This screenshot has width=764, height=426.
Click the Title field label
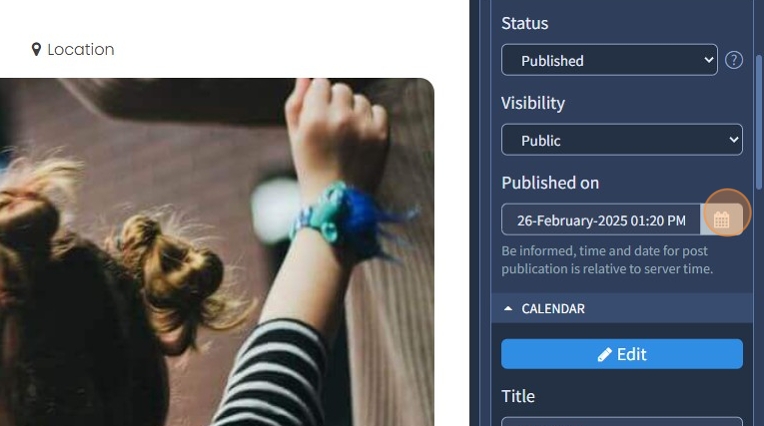pyautogui.click(x=518, y=396)
